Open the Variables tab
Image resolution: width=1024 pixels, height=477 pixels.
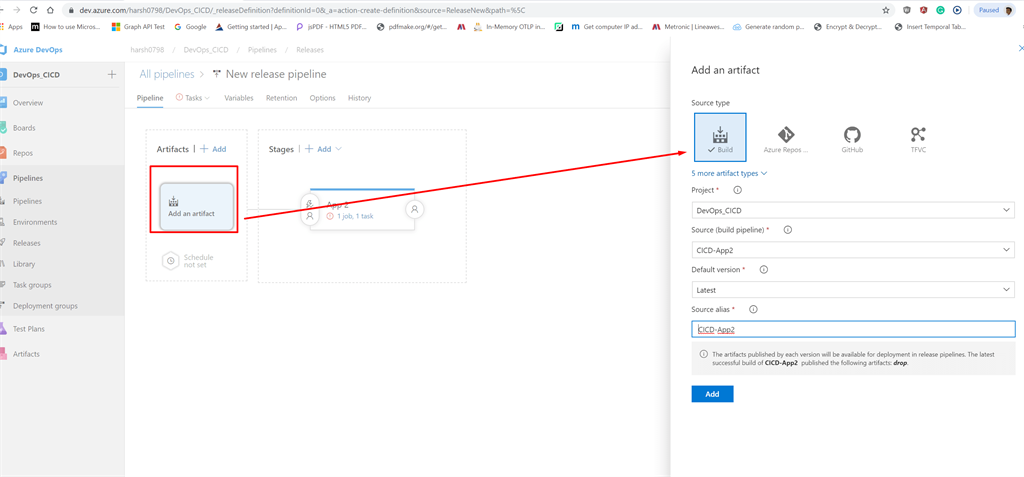click(238, 98)
